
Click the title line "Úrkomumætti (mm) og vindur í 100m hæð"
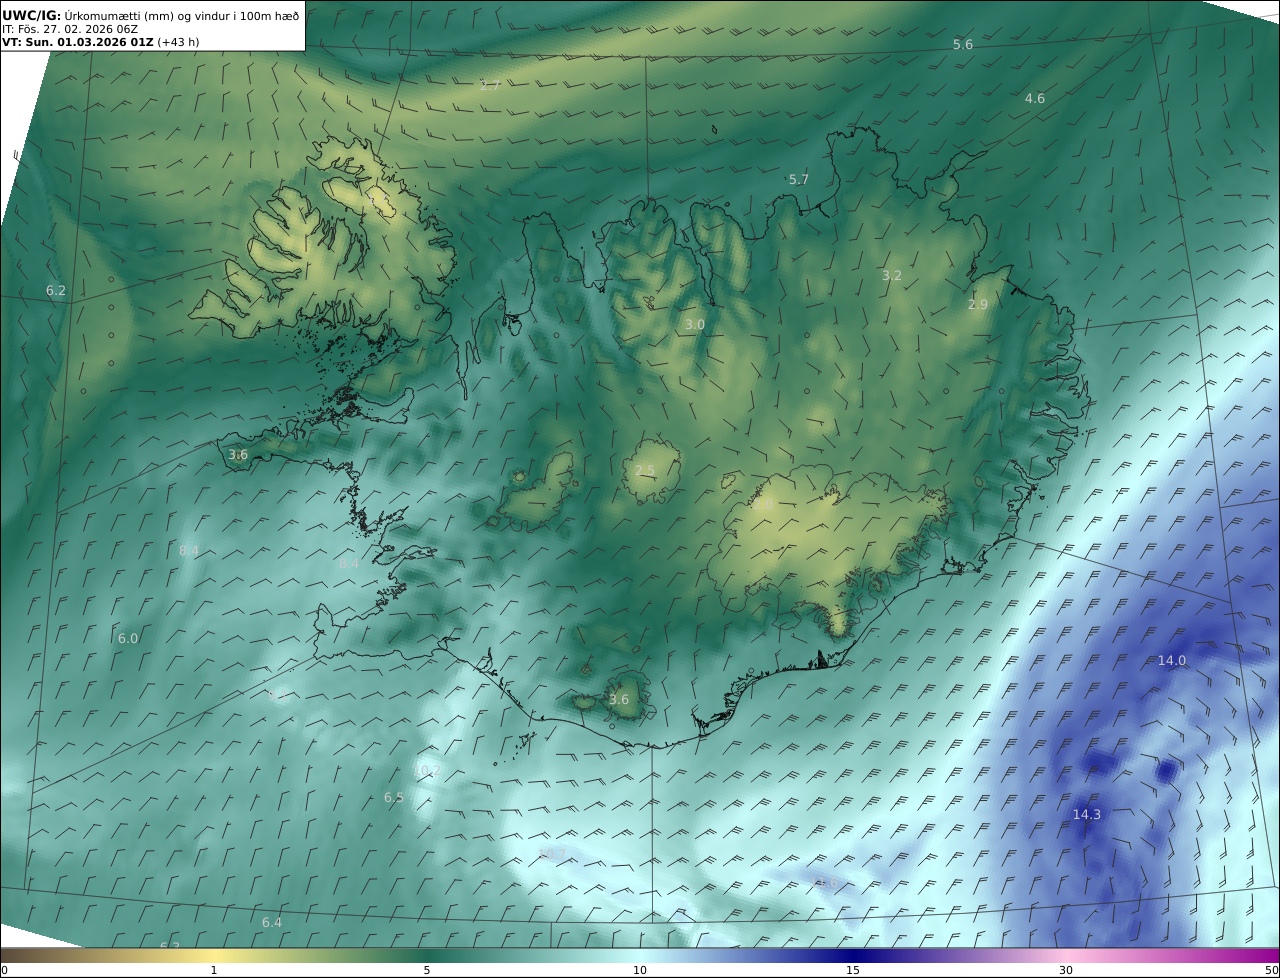coord(182,15)
